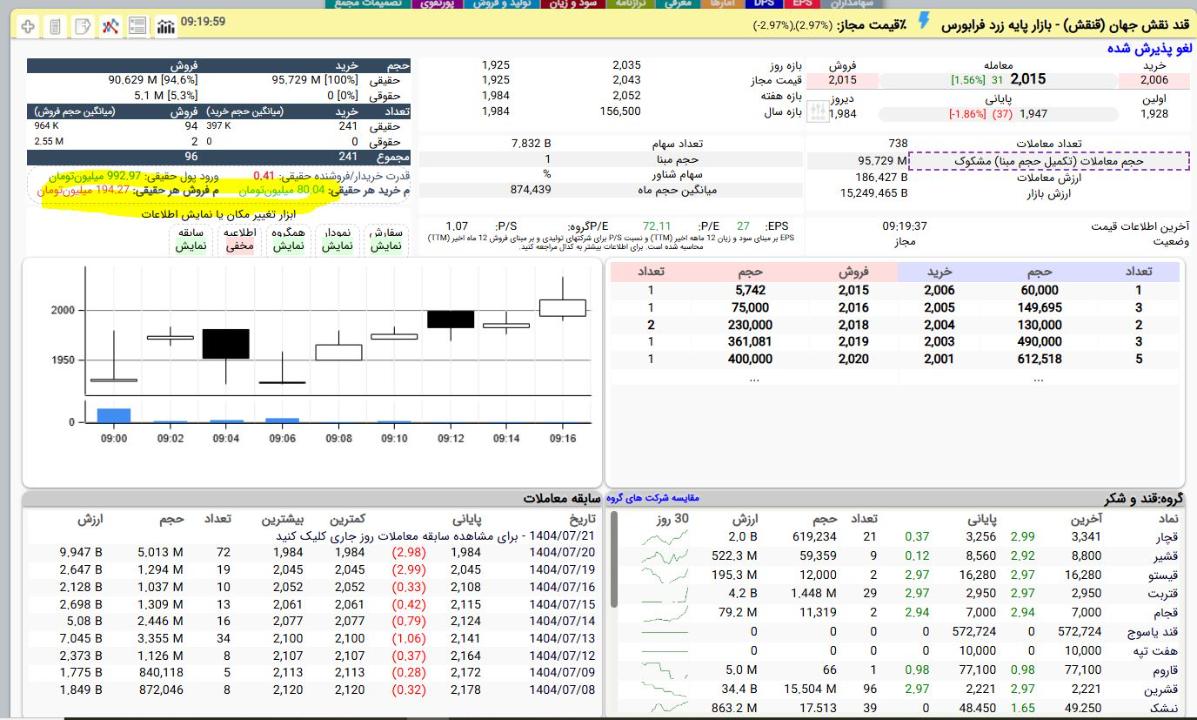Expand more buy orders via ellipsis
Image resolution: width=1197 pixels, height=720 pixels.
point(1038,379)
